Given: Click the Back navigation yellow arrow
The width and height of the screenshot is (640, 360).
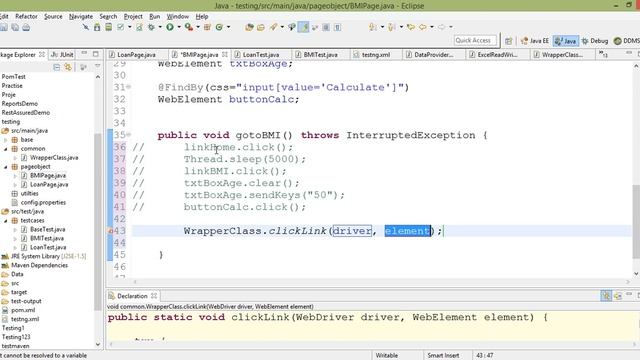Looking at the screenshot, I should [423, 27].
